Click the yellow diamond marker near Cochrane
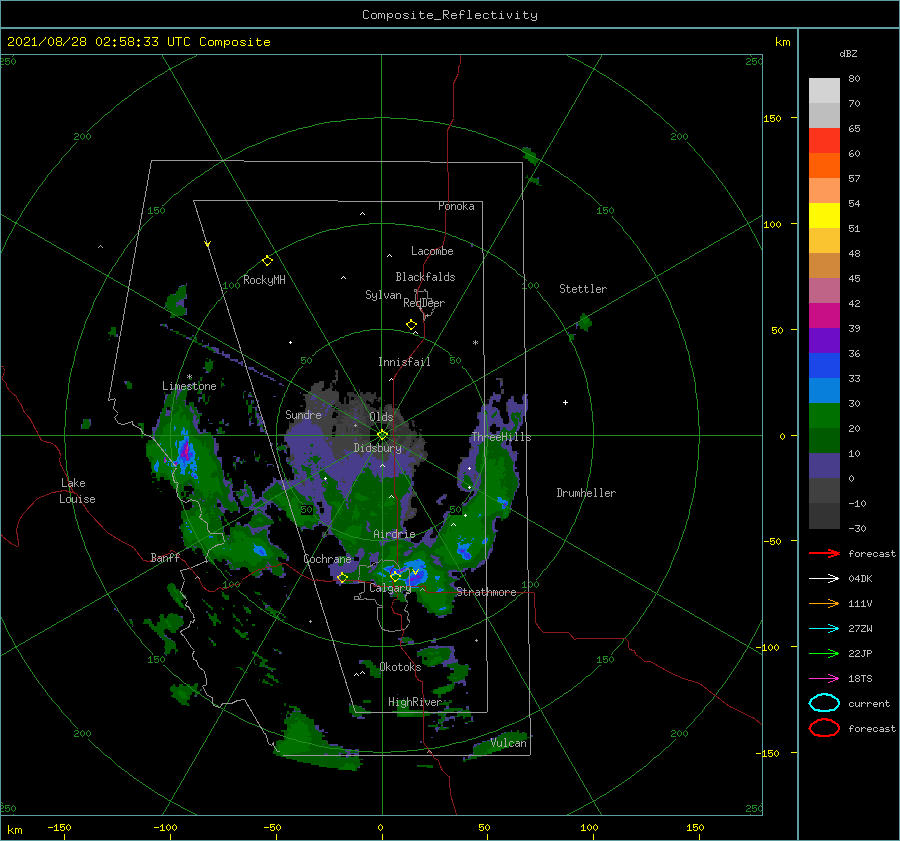 [x=342, y=577]
